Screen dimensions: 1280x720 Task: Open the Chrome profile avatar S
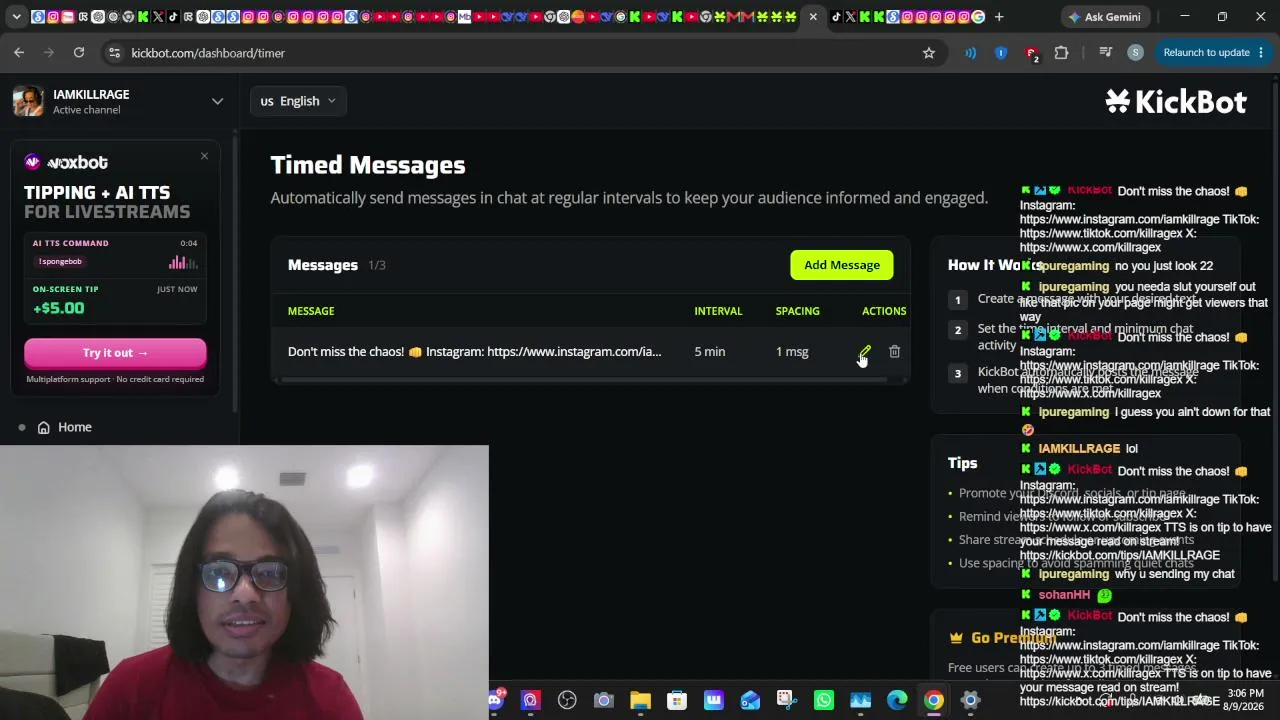point(1135,53)
